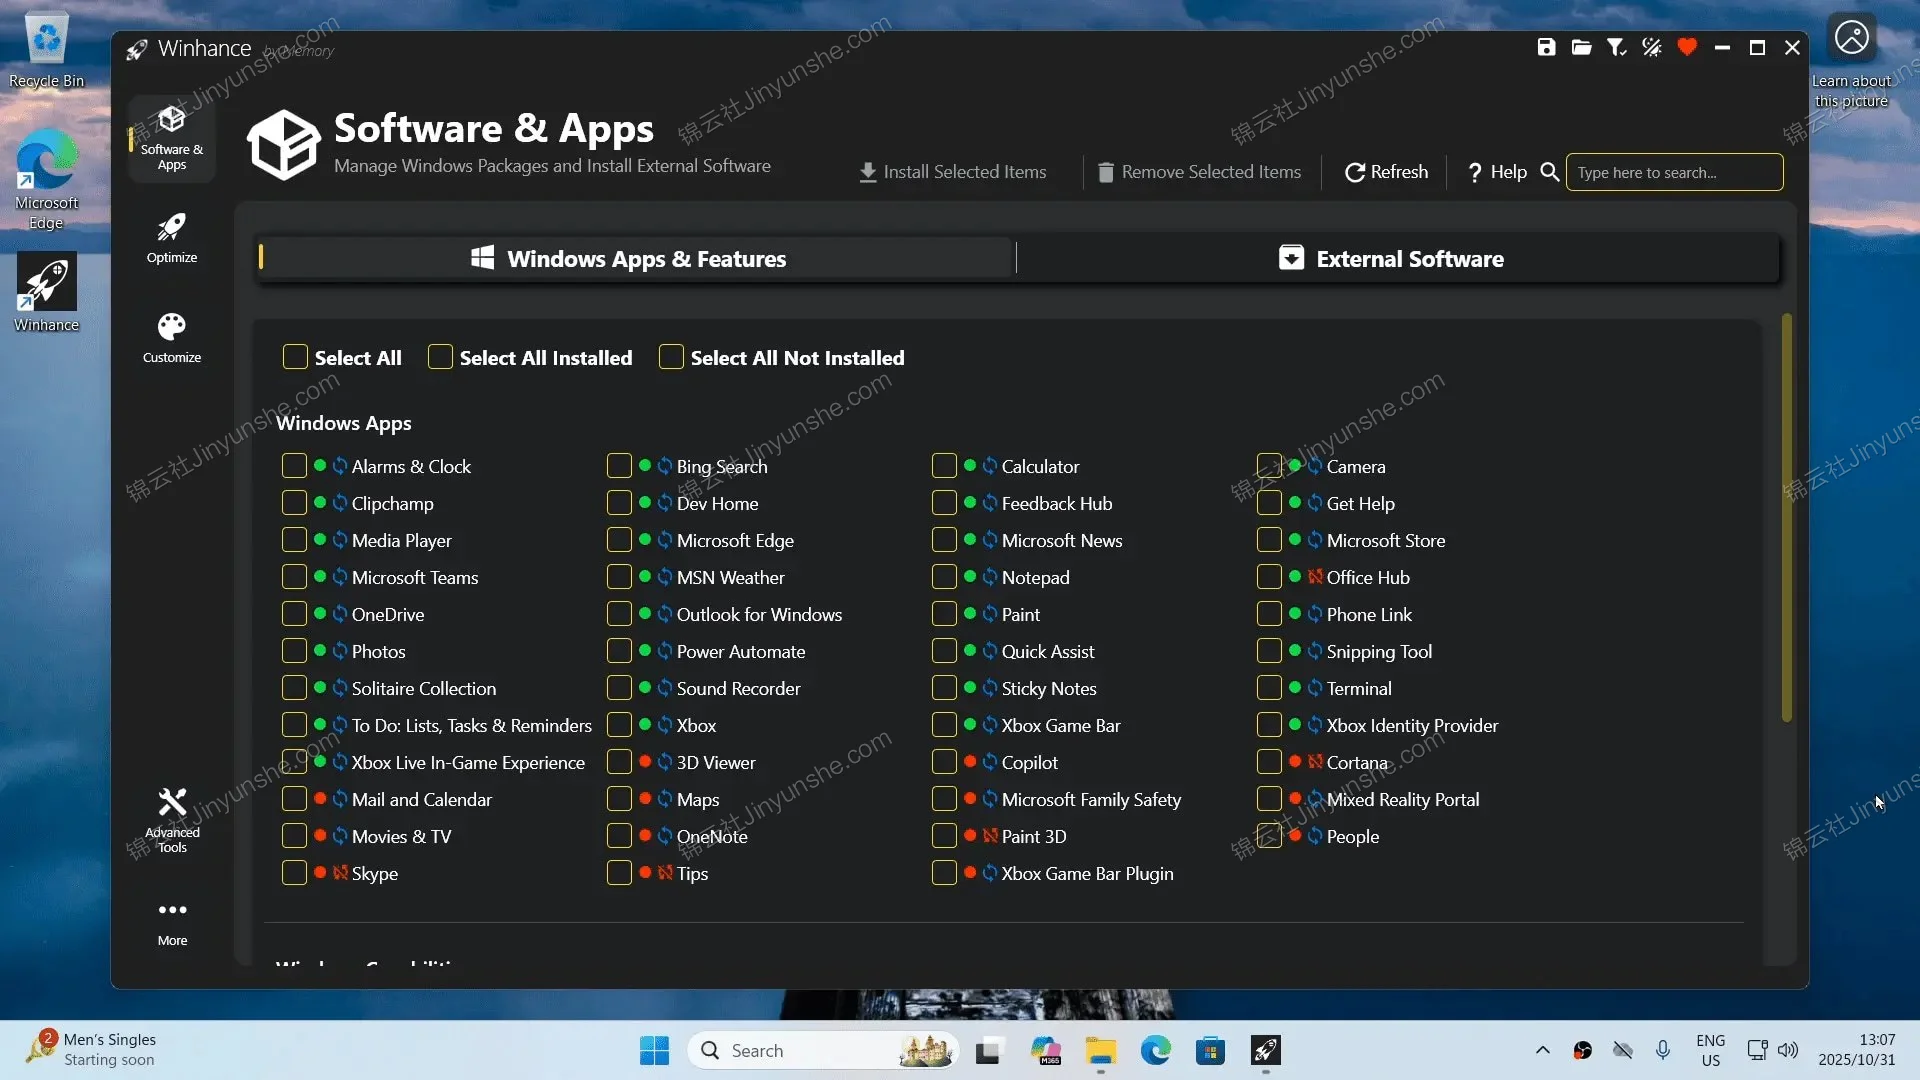Screen dimensions: 1920x1080
Task: Open Winhance desktop shortcut
Action: click(x=46, y=292)
